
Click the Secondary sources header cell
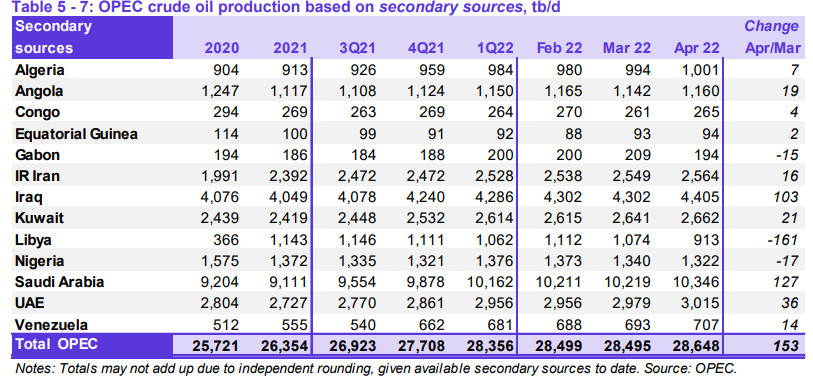click(x=92, y=37)
